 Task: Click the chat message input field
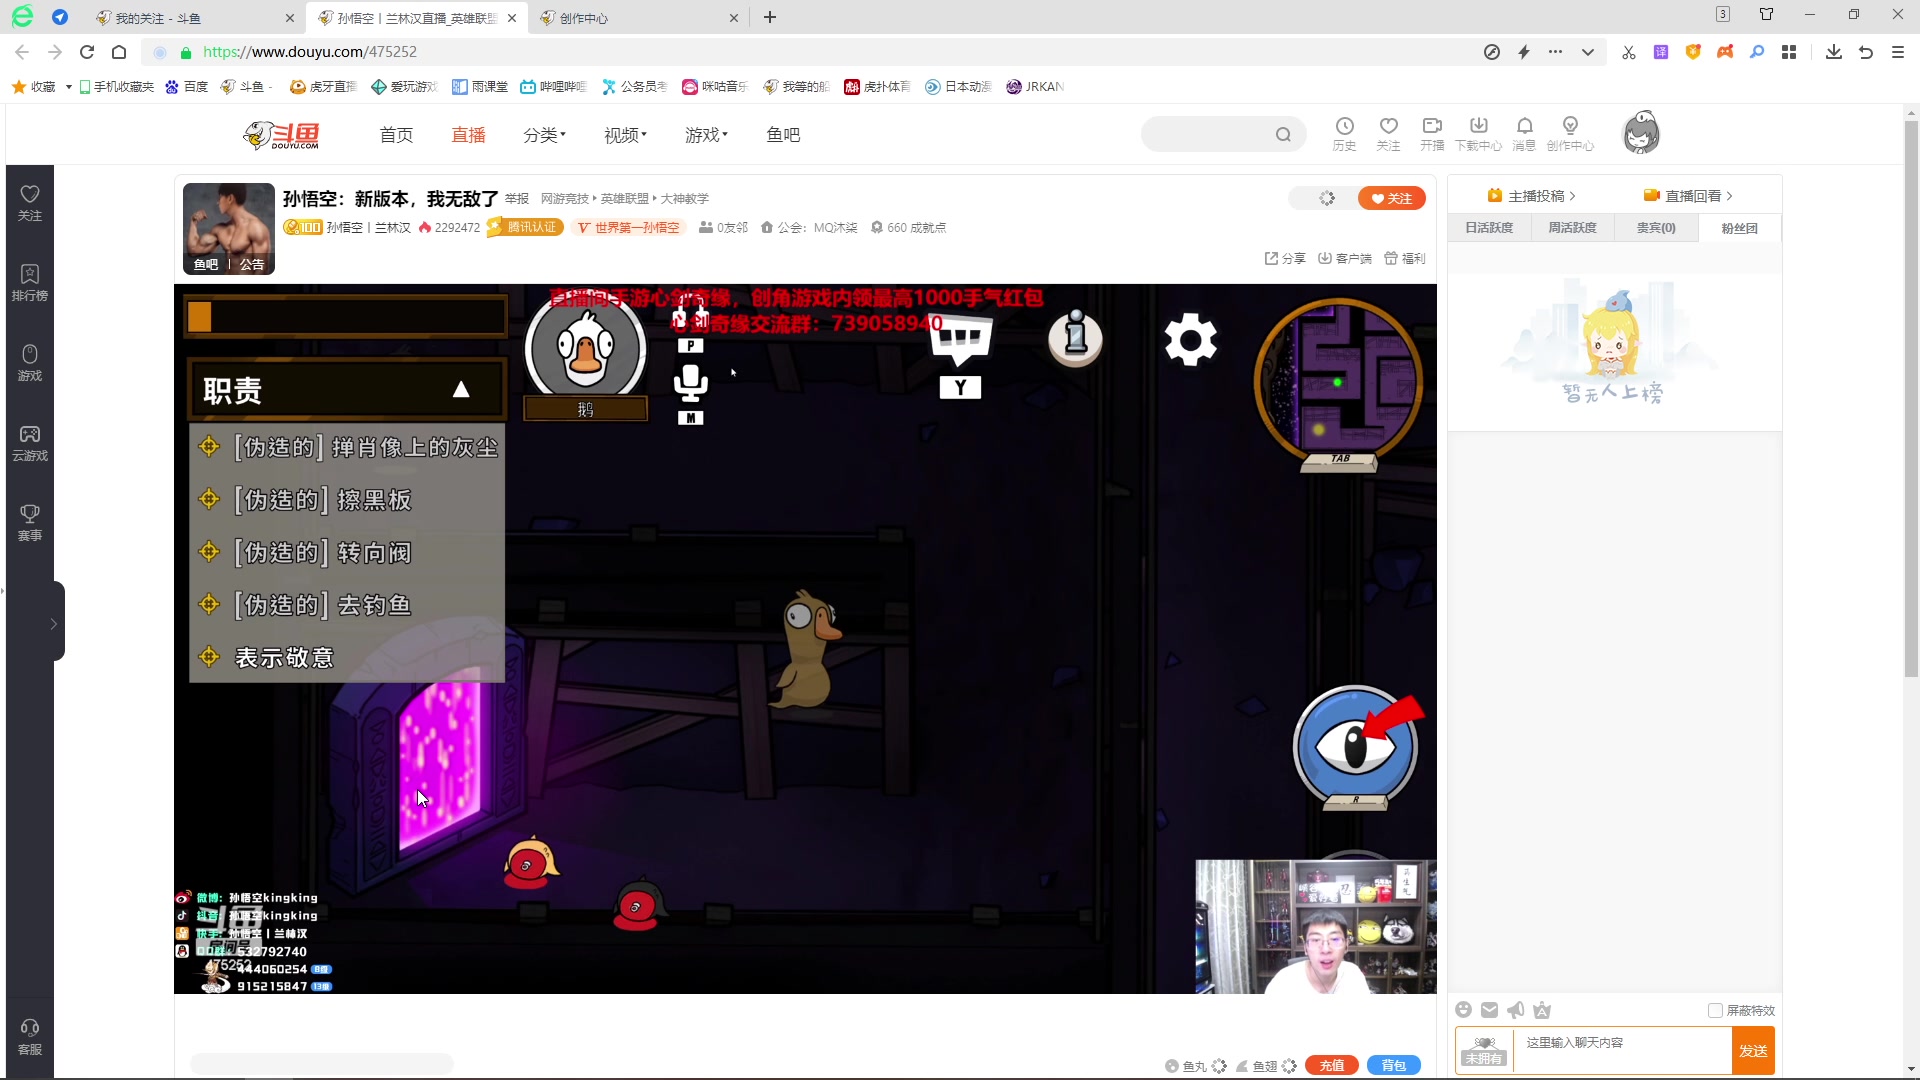1622,1051
